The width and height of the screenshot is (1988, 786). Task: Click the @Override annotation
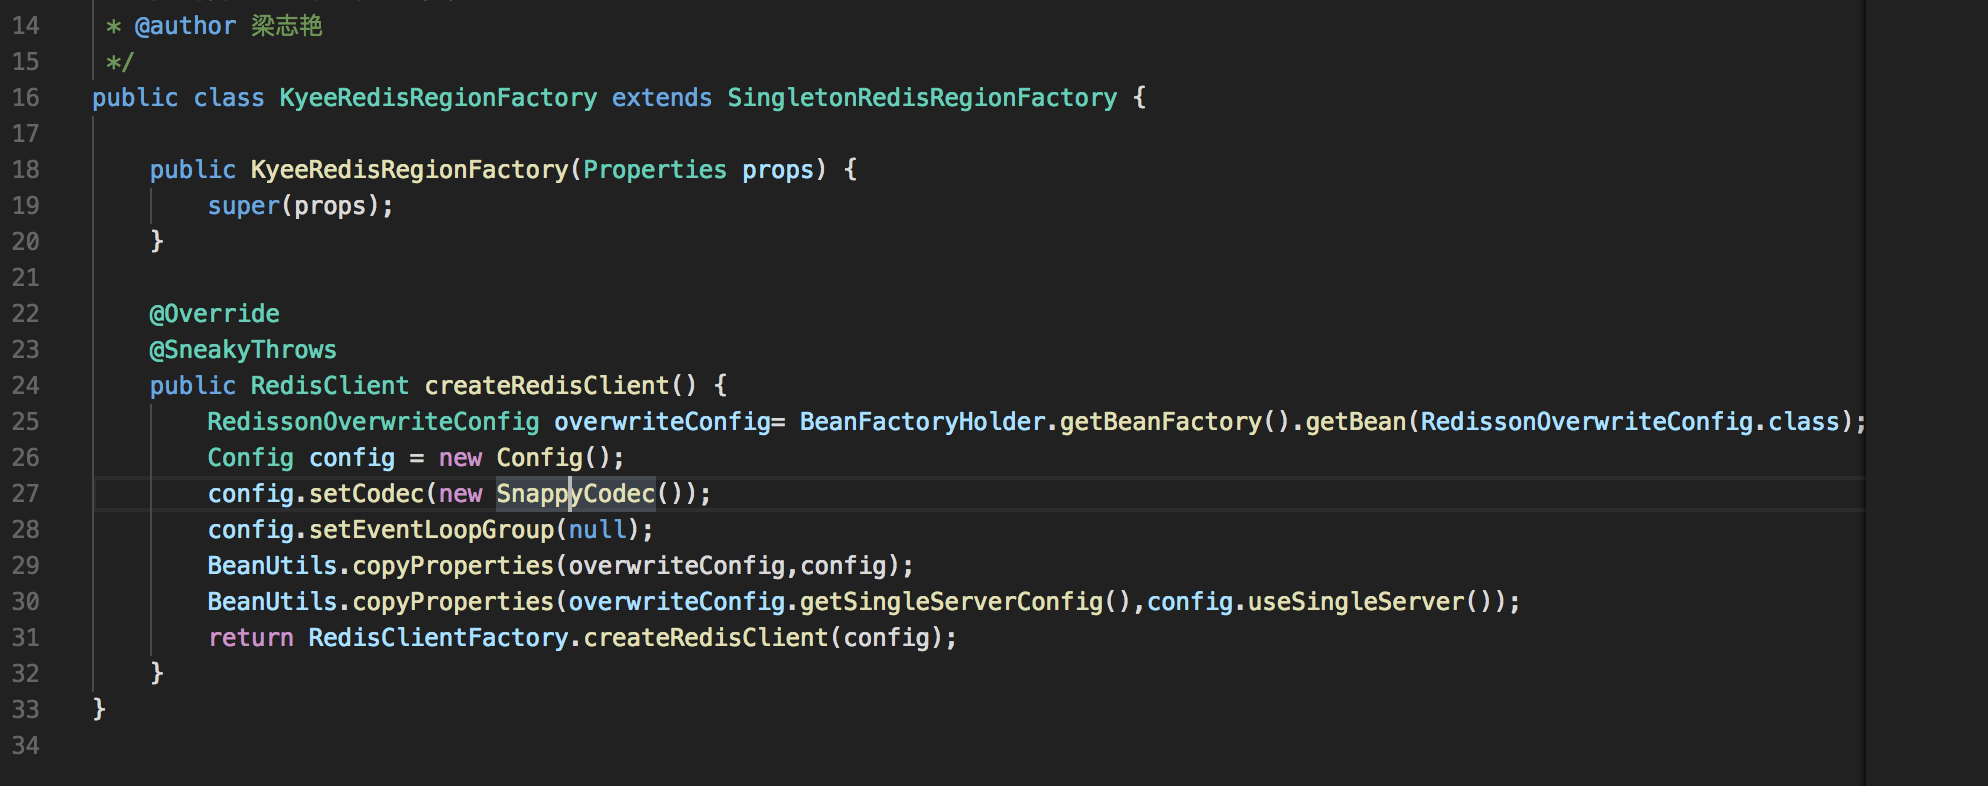pyautogui.click(x=215, y=314)
